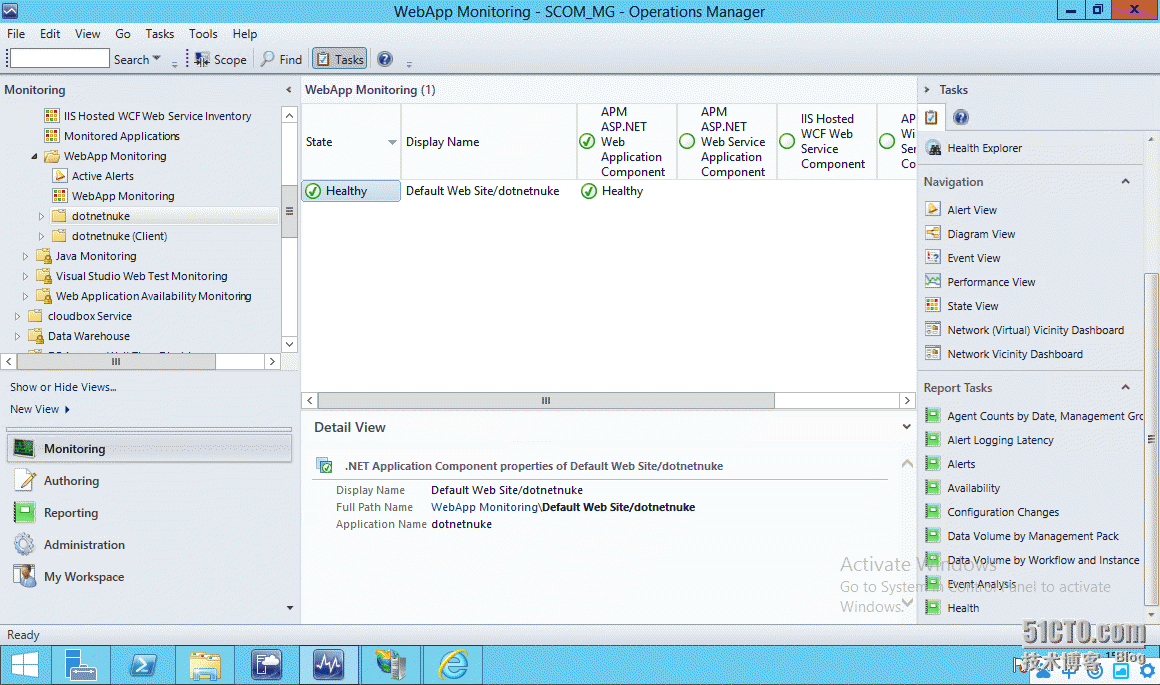
Task: Open the View menu
Action: coord(87,34)
